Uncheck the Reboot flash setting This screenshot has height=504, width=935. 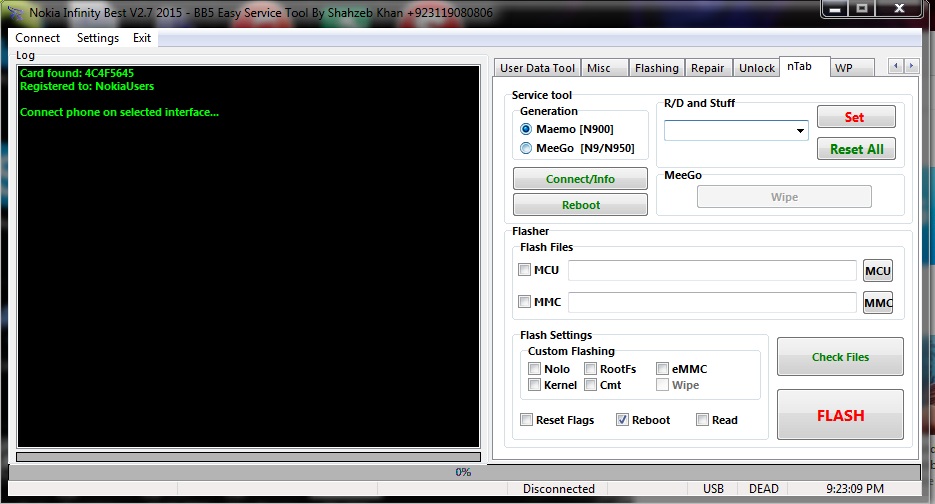tap(623, 419)
